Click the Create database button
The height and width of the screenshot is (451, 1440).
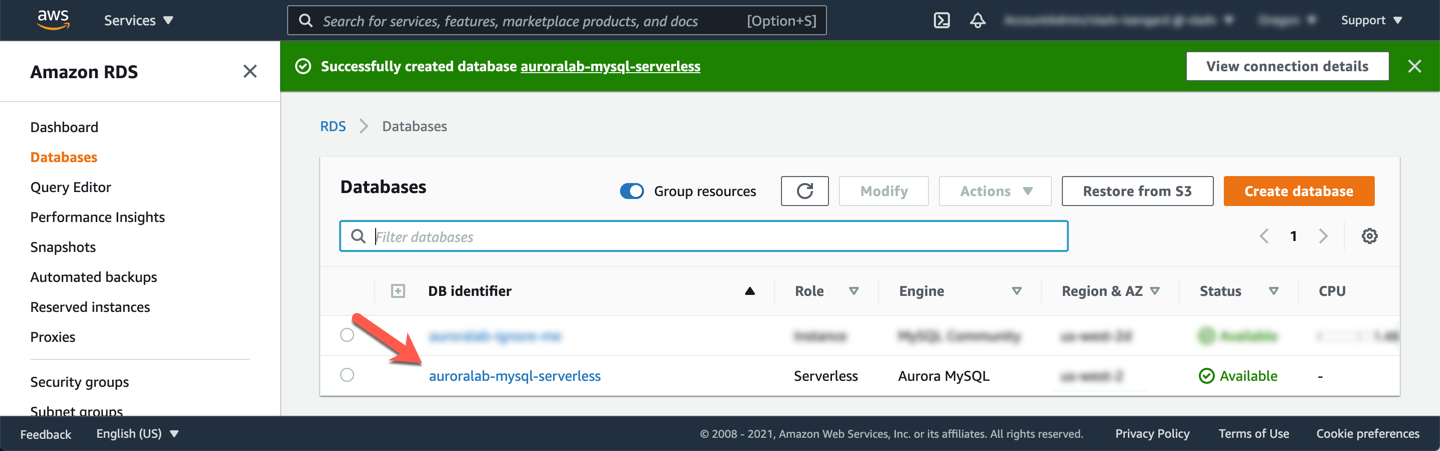pyautogui.click(x=1298, y=191)
